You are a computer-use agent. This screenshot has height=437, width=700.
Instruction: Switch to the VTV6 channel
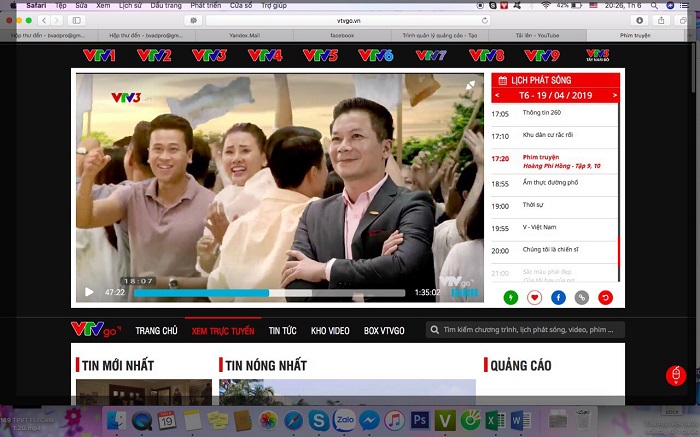(375, 55)
